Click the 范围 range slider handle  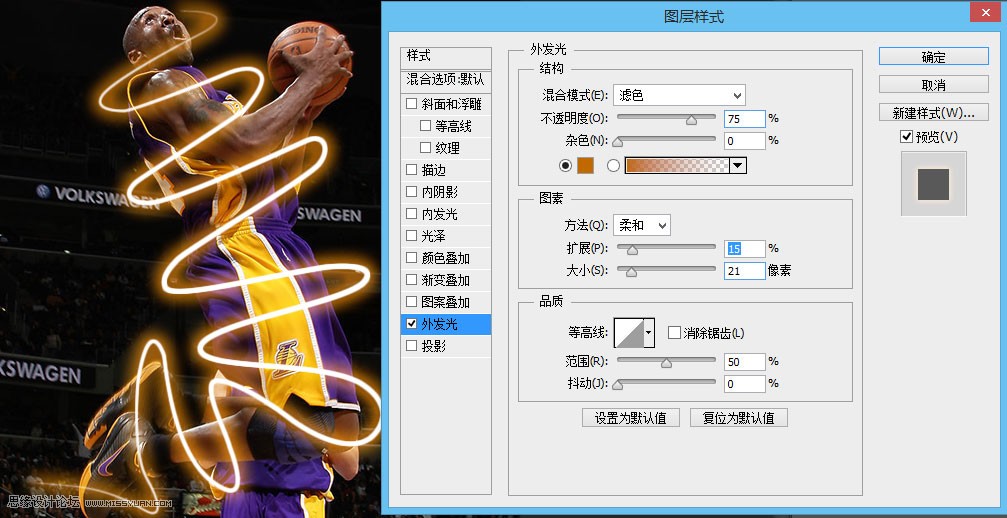click(666, 363)
